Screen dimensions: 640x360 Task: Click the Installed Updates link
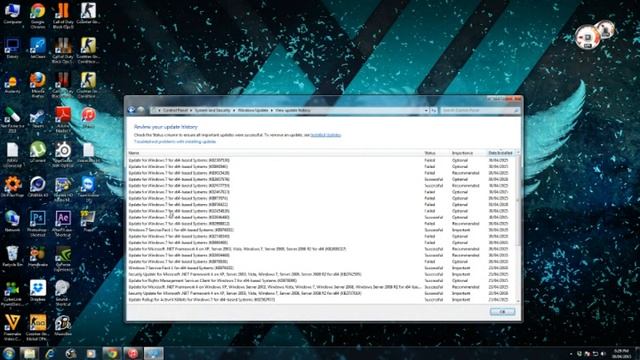pyautogui.click(x=325, y=135)
